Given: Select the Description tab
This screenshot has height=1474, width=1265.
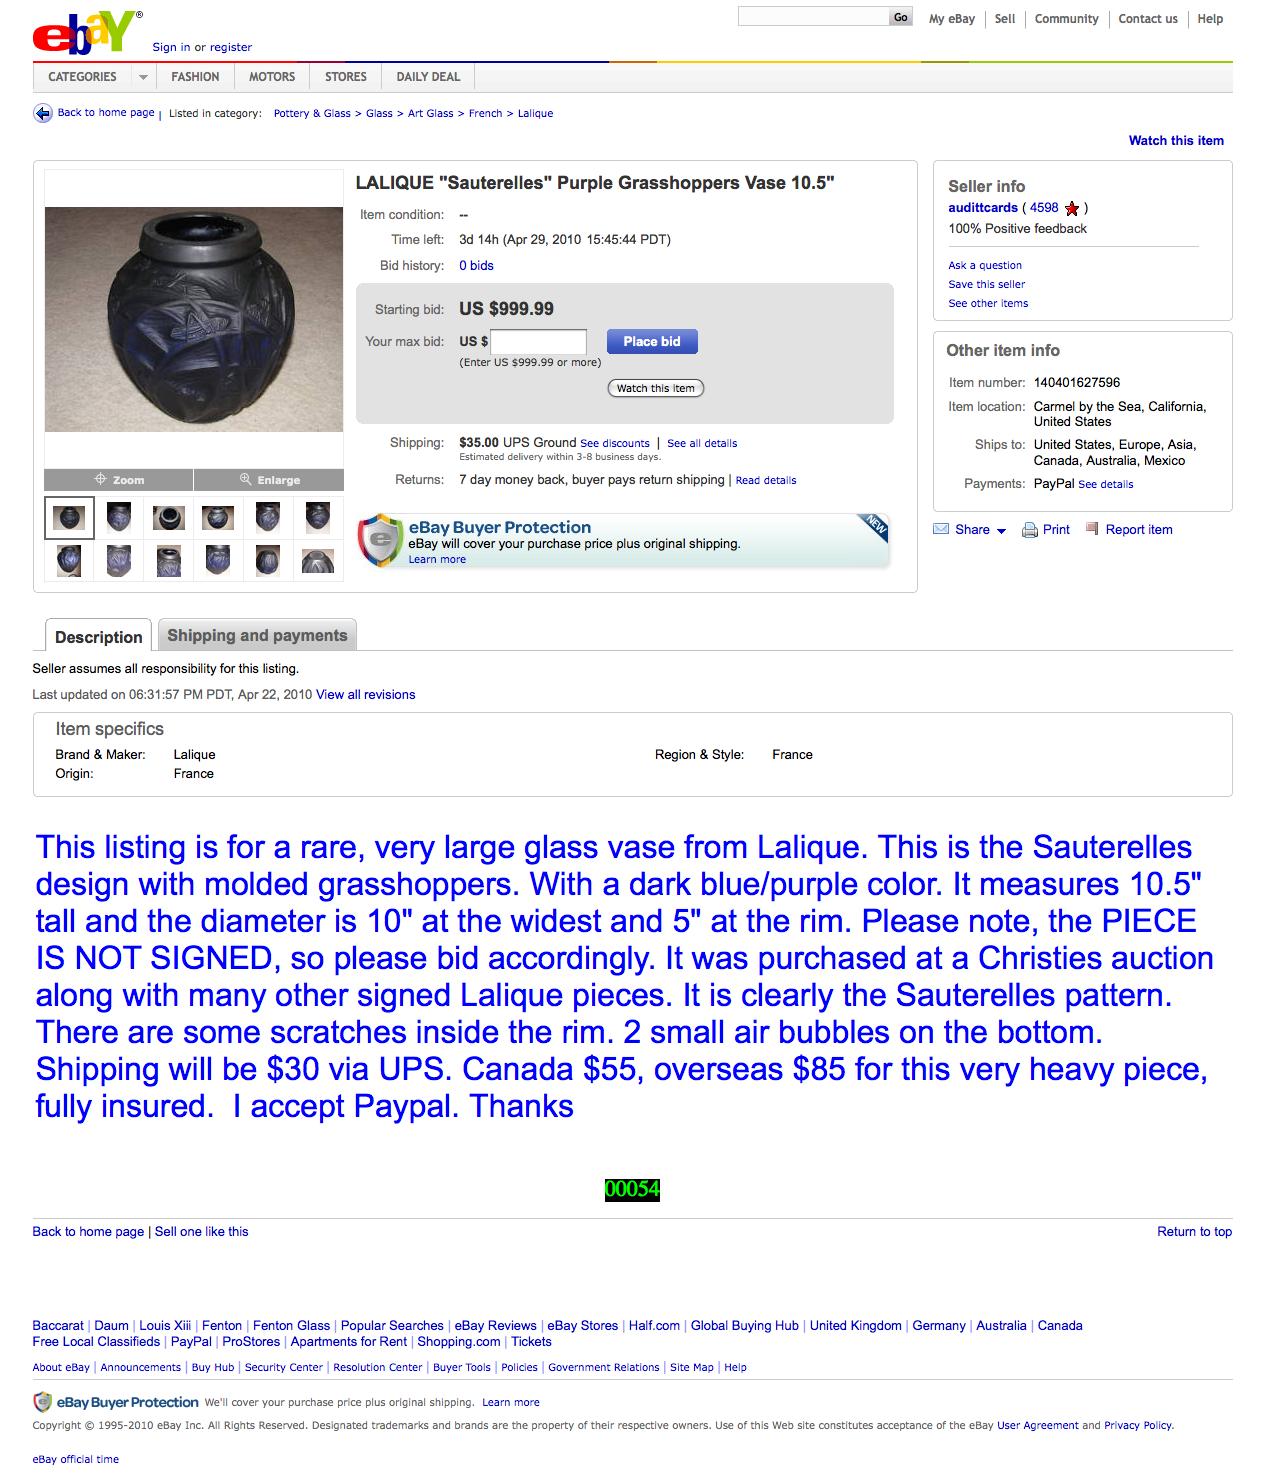Looking at the screenshot, I should (x=98, y=636).
